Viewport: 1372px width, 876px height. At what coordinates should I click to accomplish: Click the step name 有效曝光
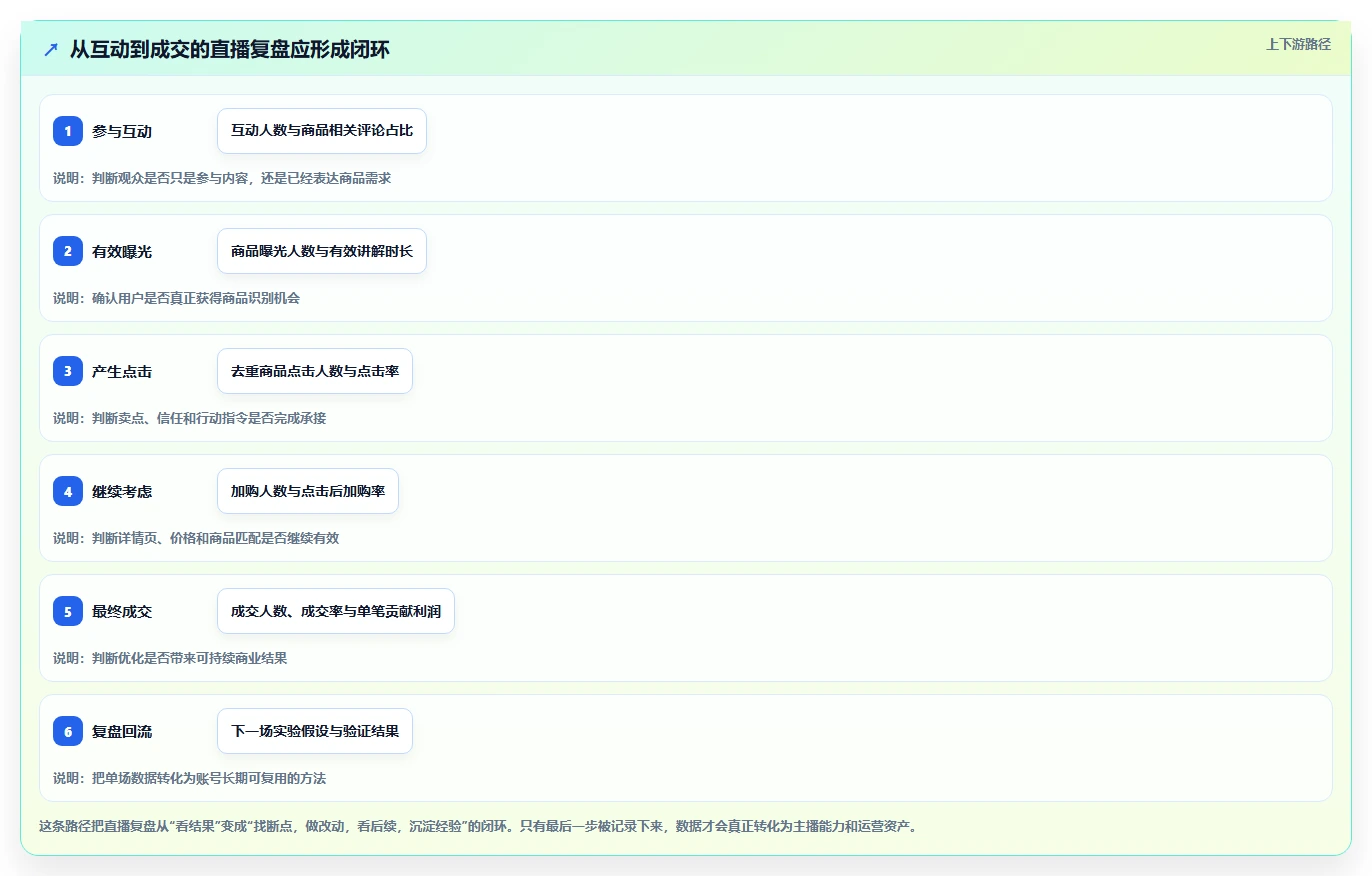(x=122, y=252)
